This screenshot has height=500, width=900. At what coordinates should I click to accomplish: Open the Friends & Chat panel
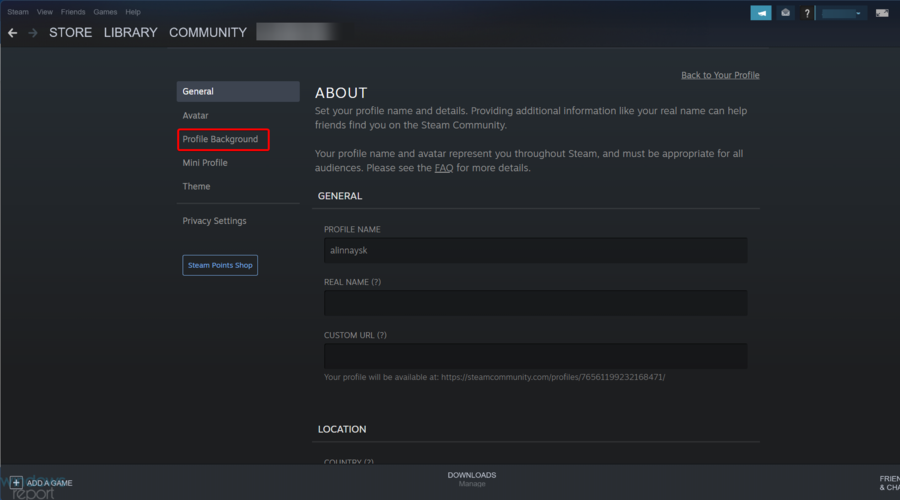889,483
